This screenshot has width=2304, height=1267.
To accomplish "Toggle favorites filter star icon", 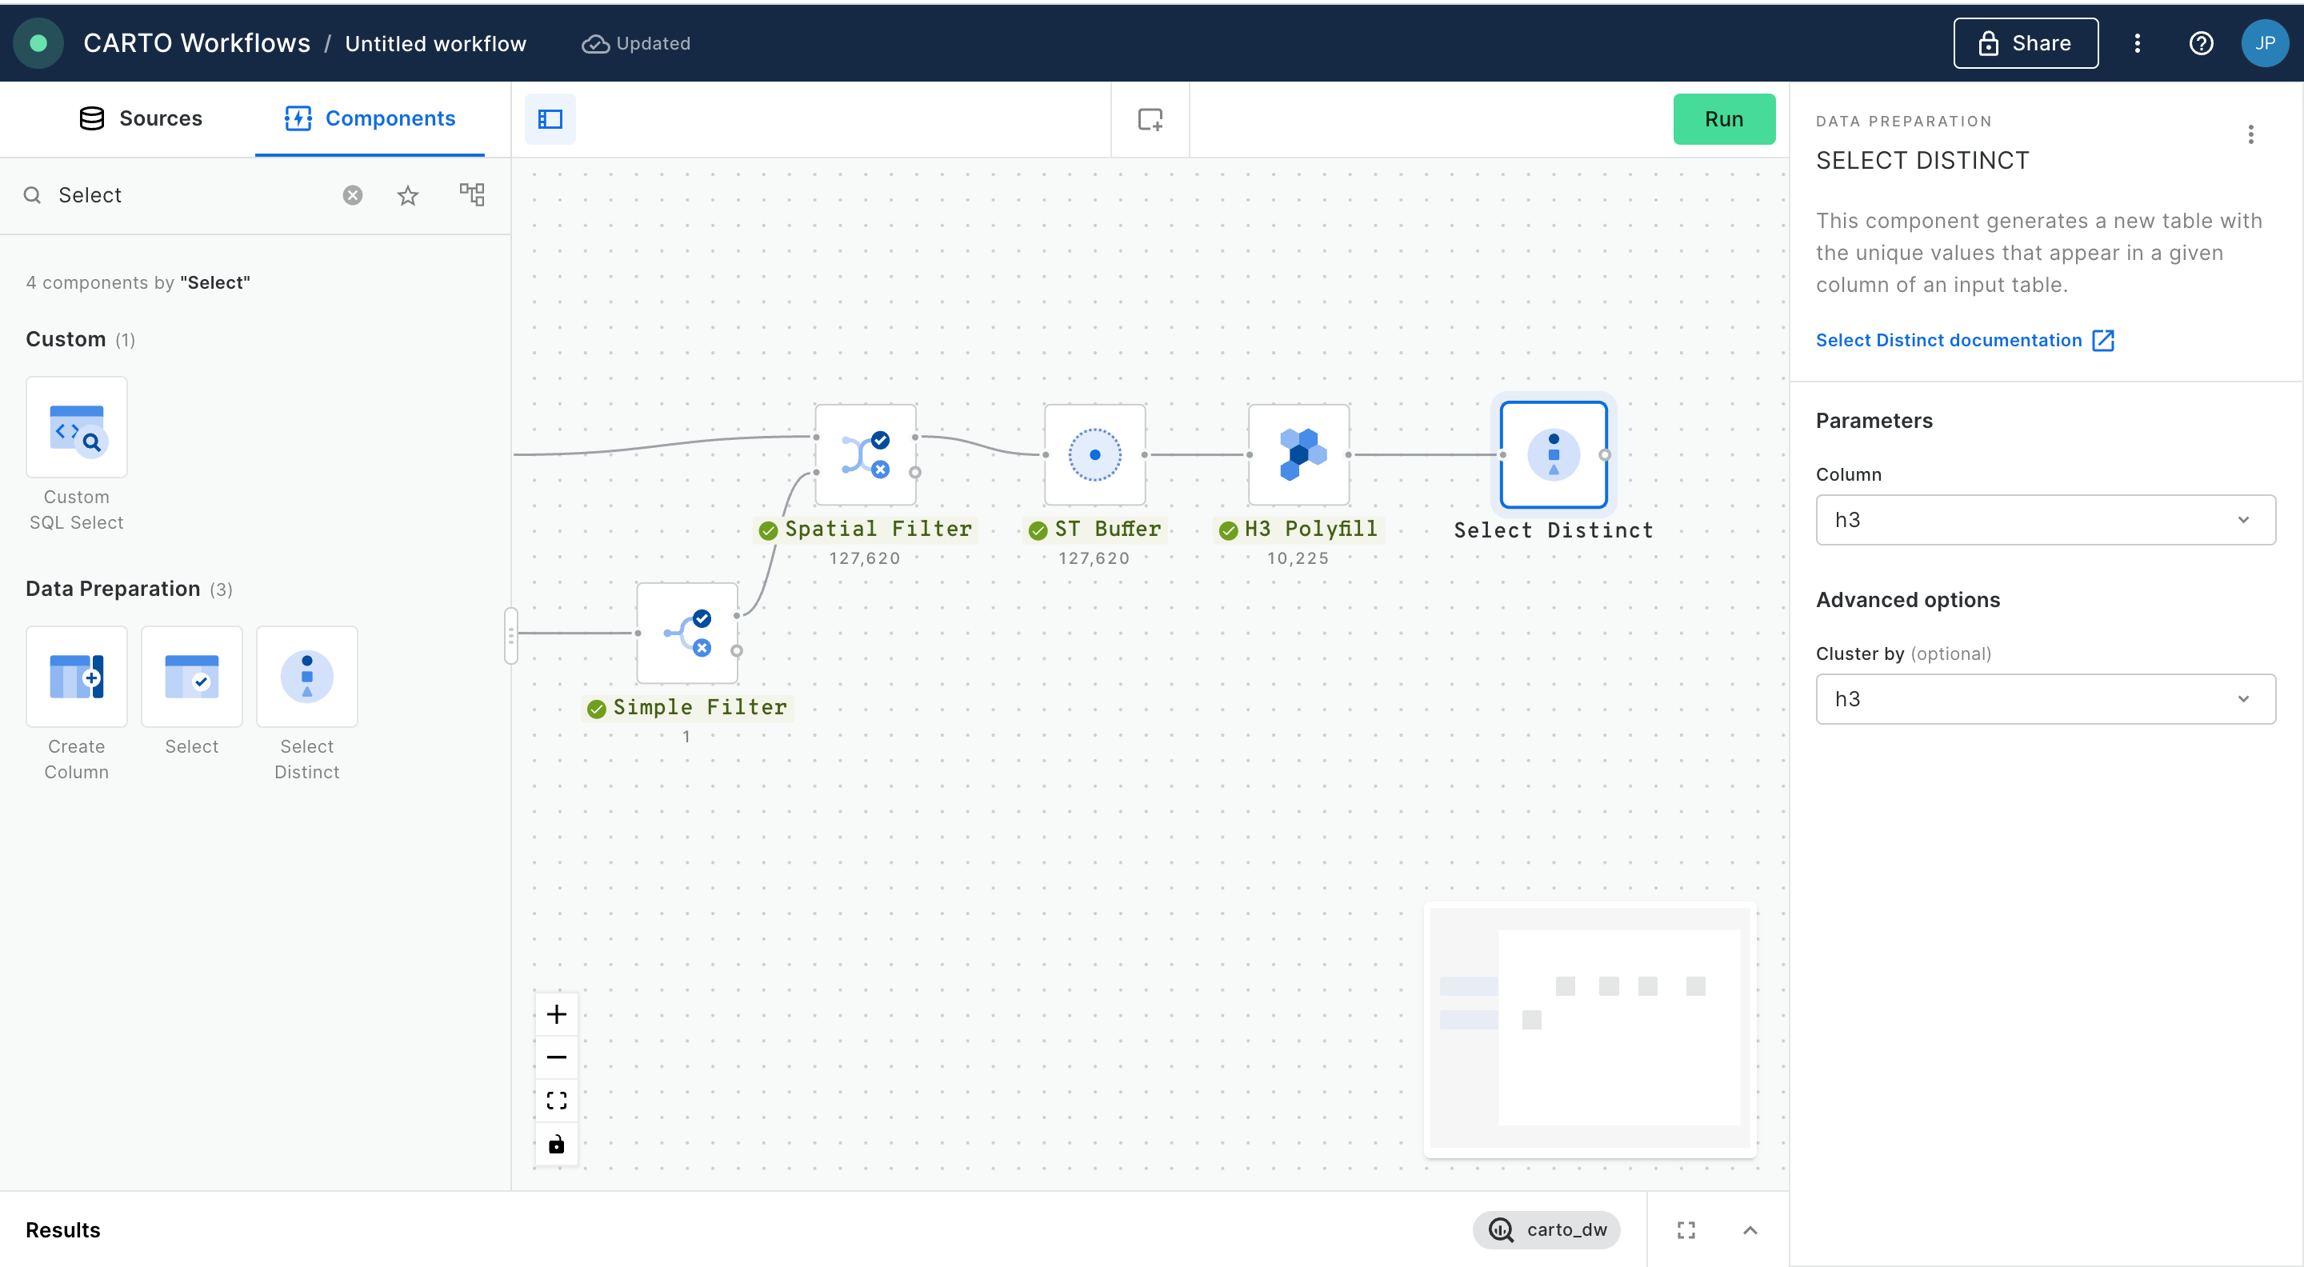I will (407, 195).
